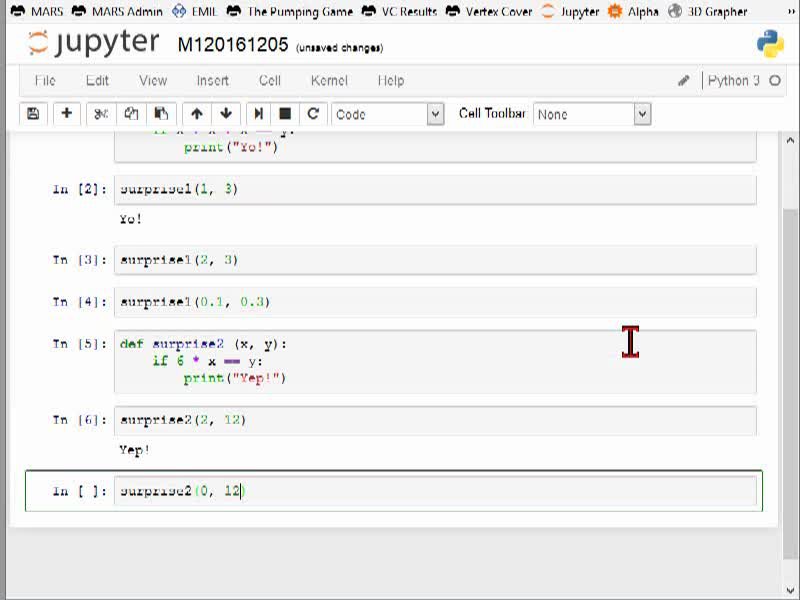
Task: Paste cell below icon
Action: point(161,114)
